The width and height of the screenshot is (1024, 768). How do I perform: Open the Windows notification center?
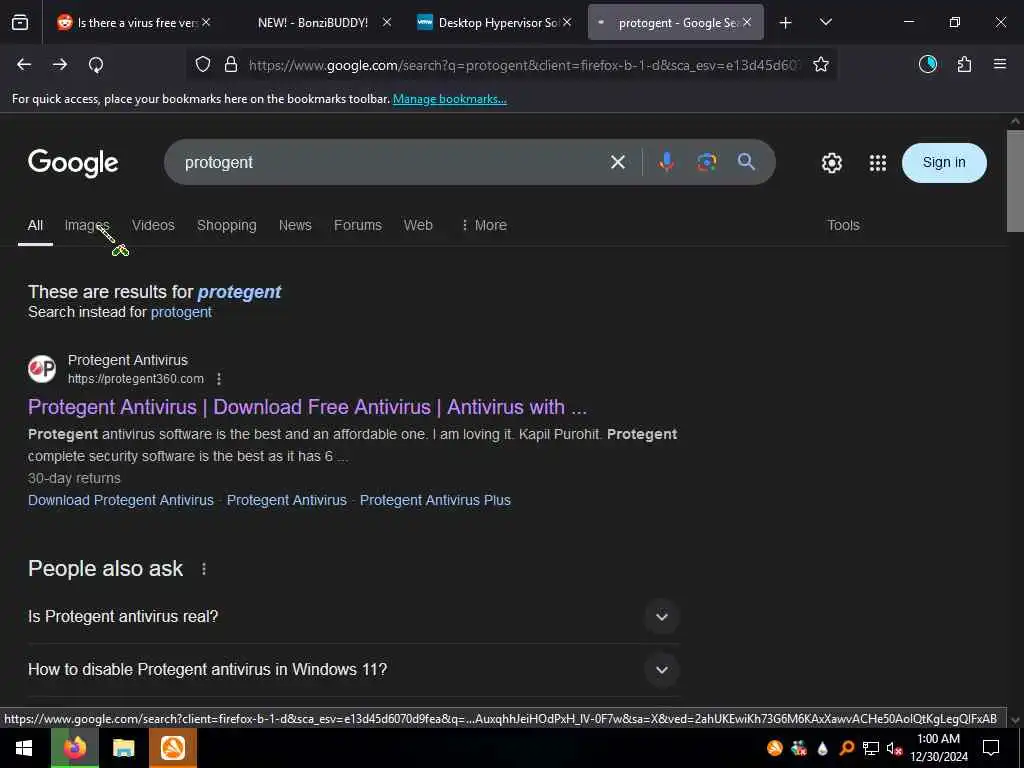pyautogui.click(x=991, y=748)
